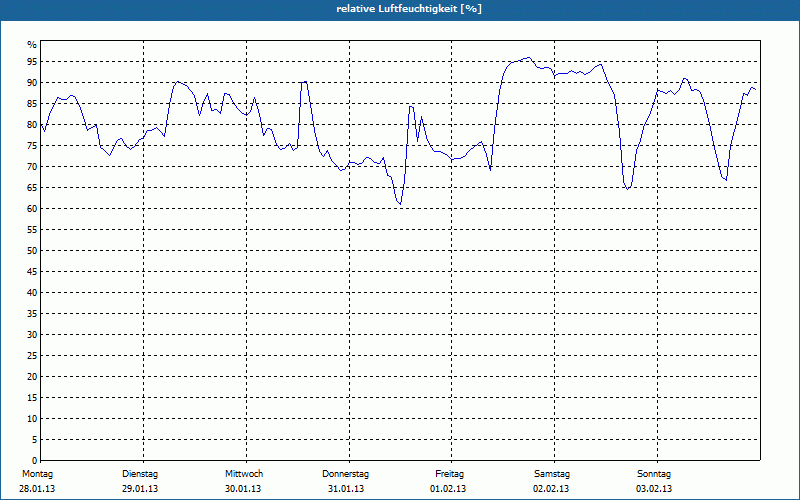Click the humidity dip near 65% on Saturday
The width and height of the screenshot is (800, 500).
coord(628,189)
